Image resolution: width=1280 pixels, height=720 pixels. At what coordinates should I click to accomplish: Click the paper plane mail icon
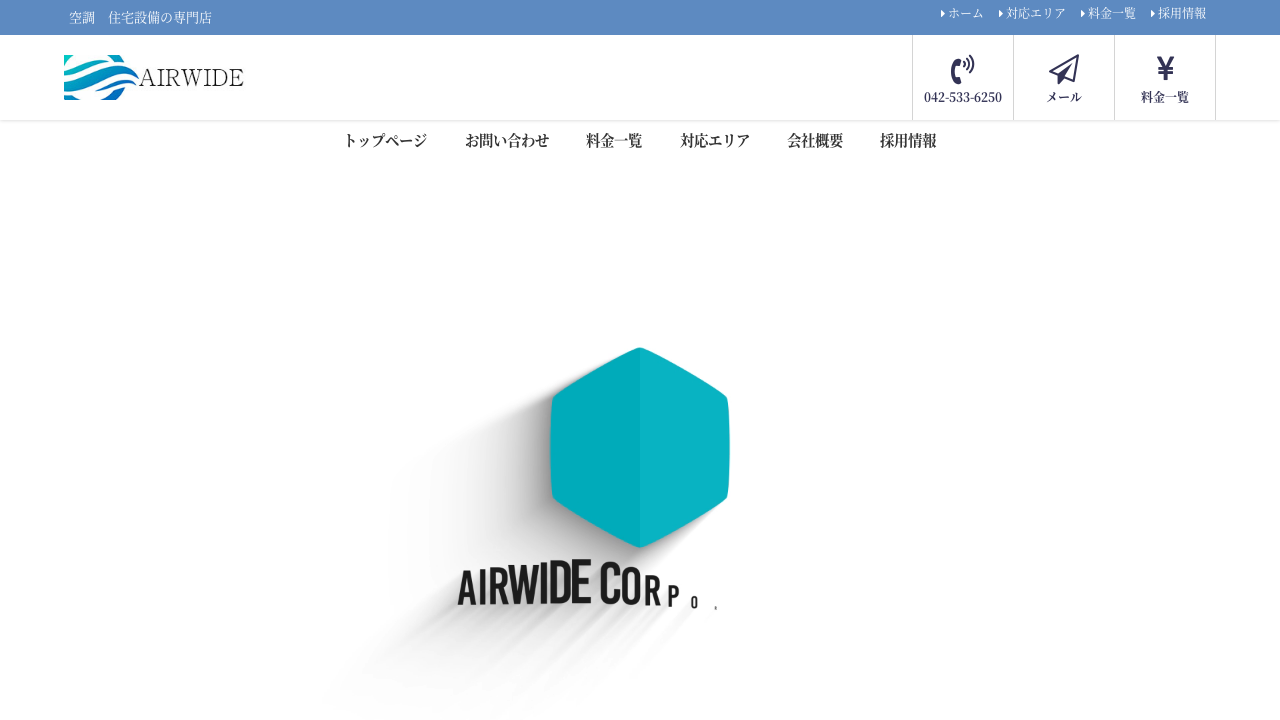coord(1064,69)
